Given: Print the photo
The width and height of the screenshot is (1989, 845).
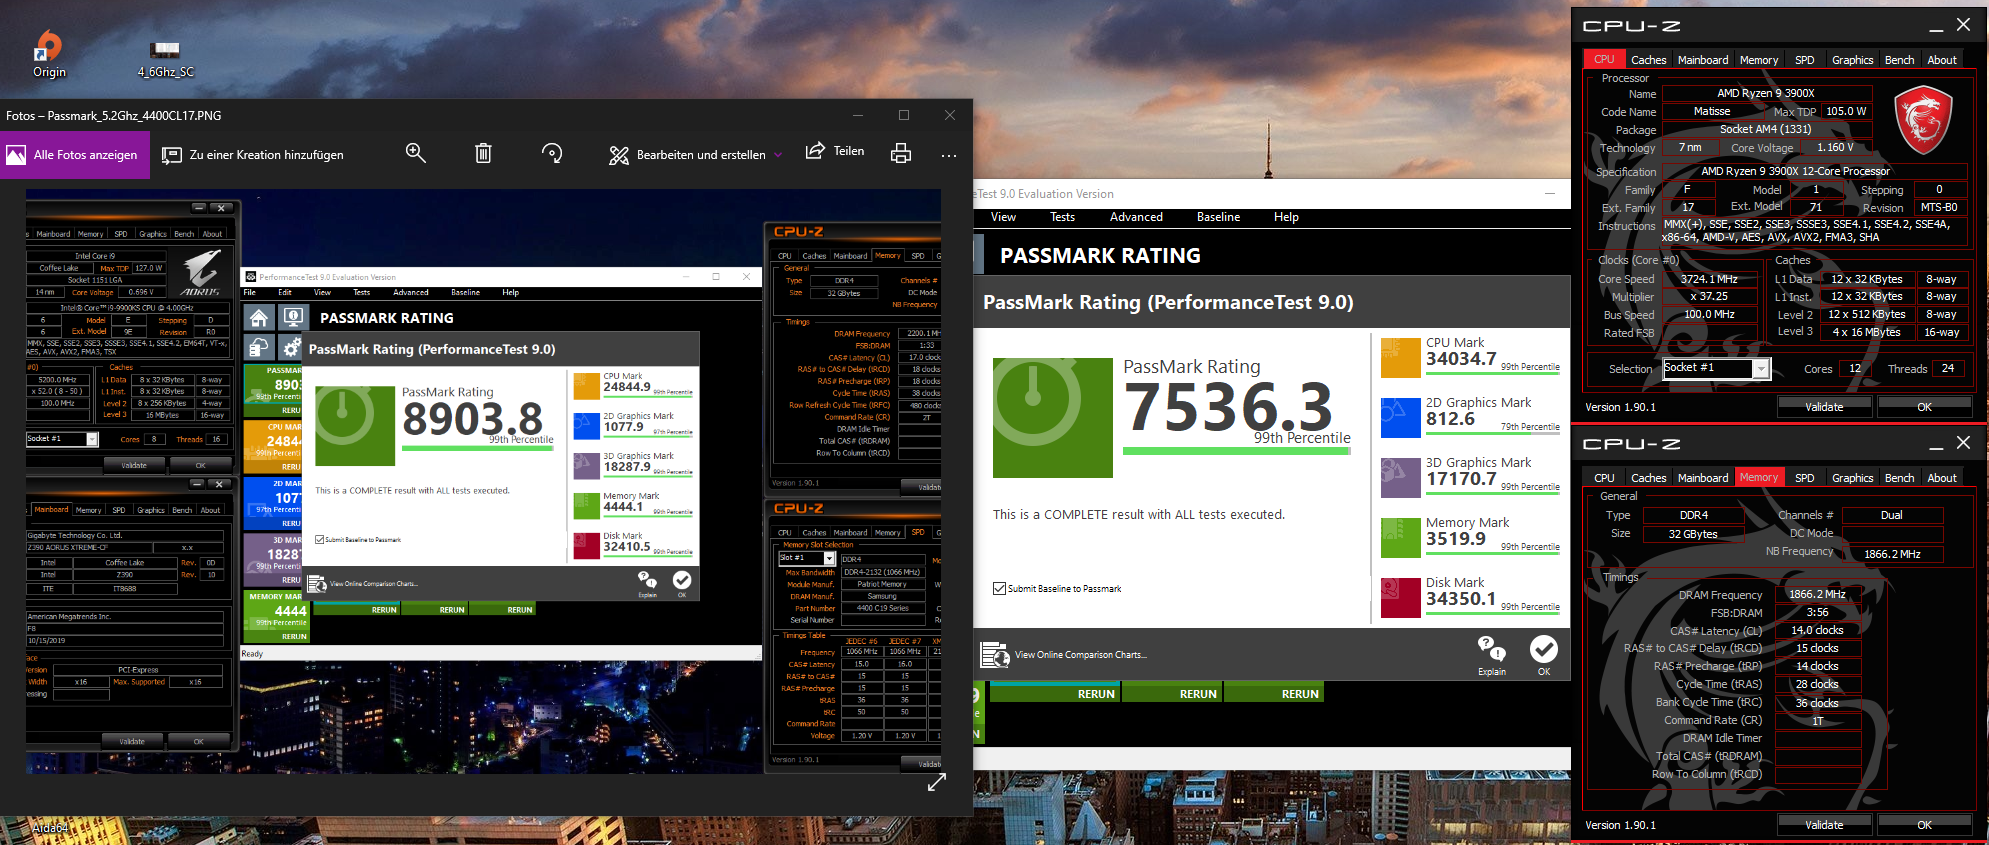Looking at the screenshot, I should coord(901,153).
